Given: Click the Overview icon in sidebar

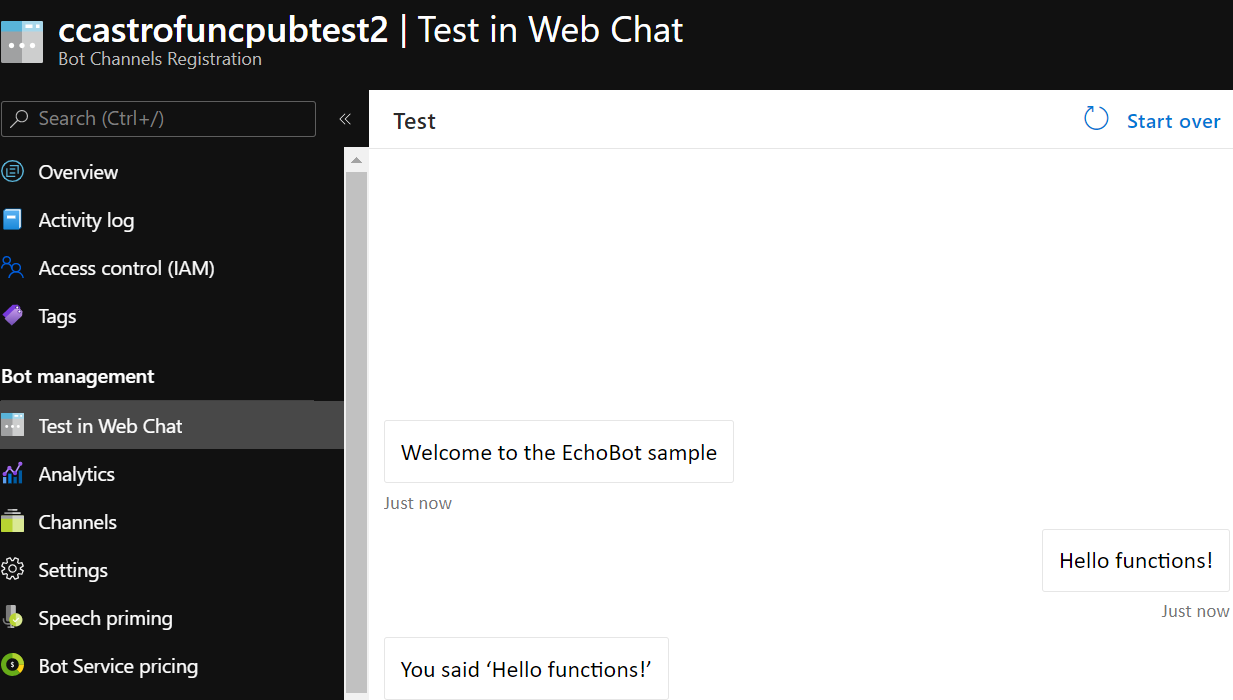Looking at the screenshot, I should point(13,172).
